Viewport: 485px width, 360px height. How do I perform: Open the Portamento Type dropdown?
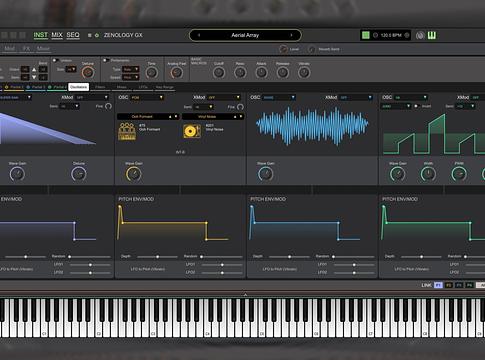130,69
